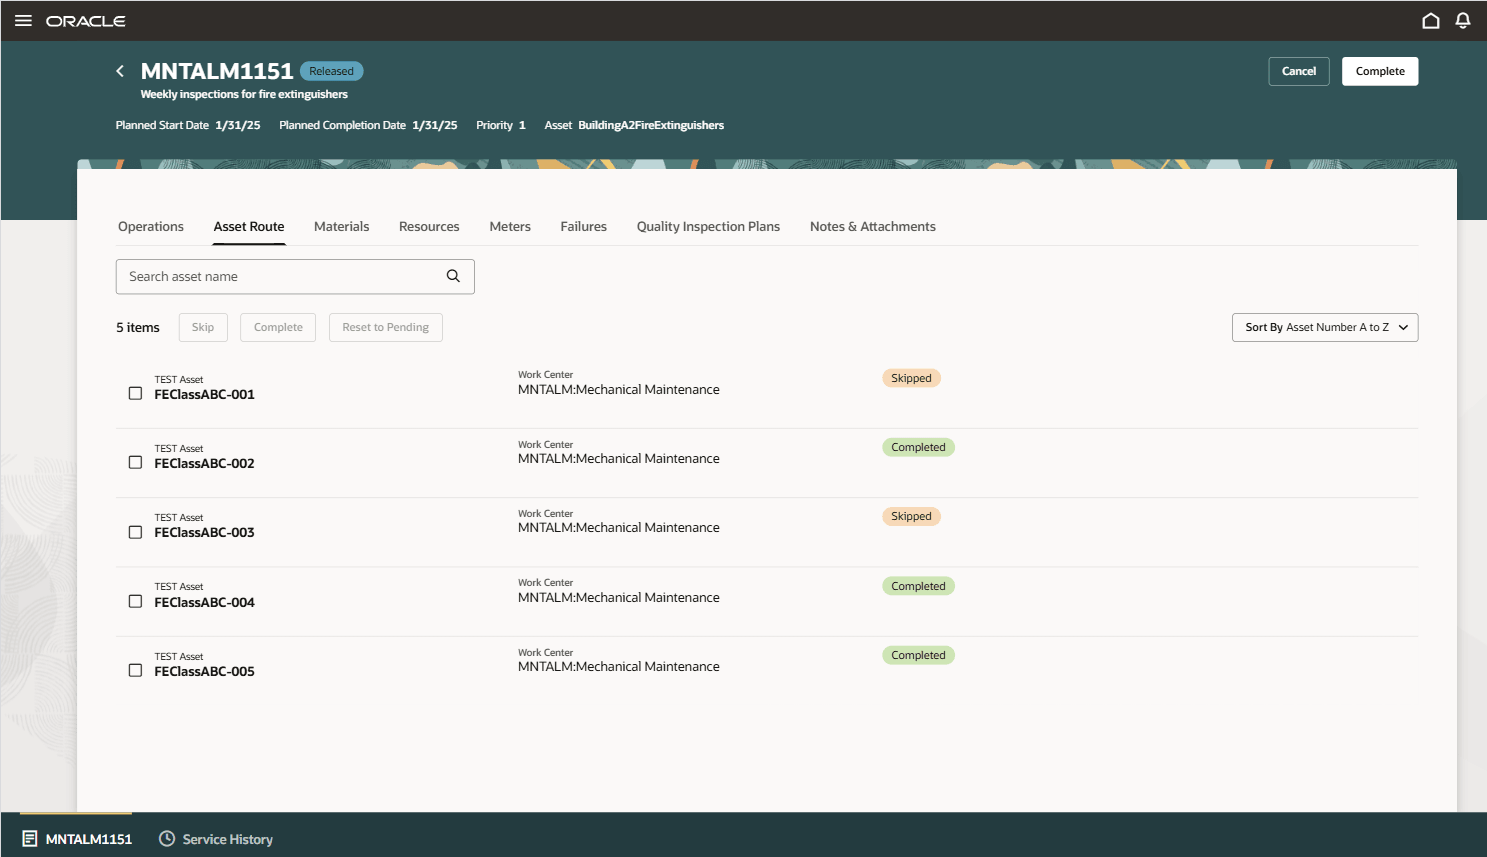Viewport: 1487px width, 857px height.
Task: Expand the Sort By Asset Number dropdown
Action: [x=1324, y=327]
